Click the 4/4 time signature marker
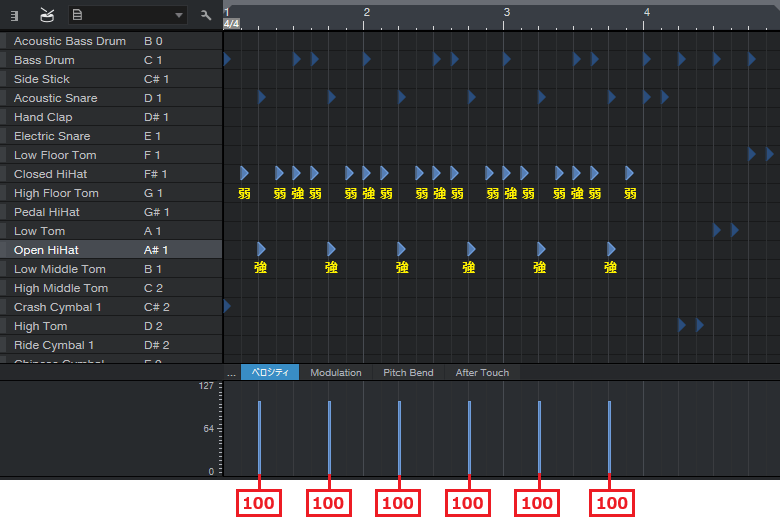This screenshot has height=520, width=780. [x=231, y=23]
